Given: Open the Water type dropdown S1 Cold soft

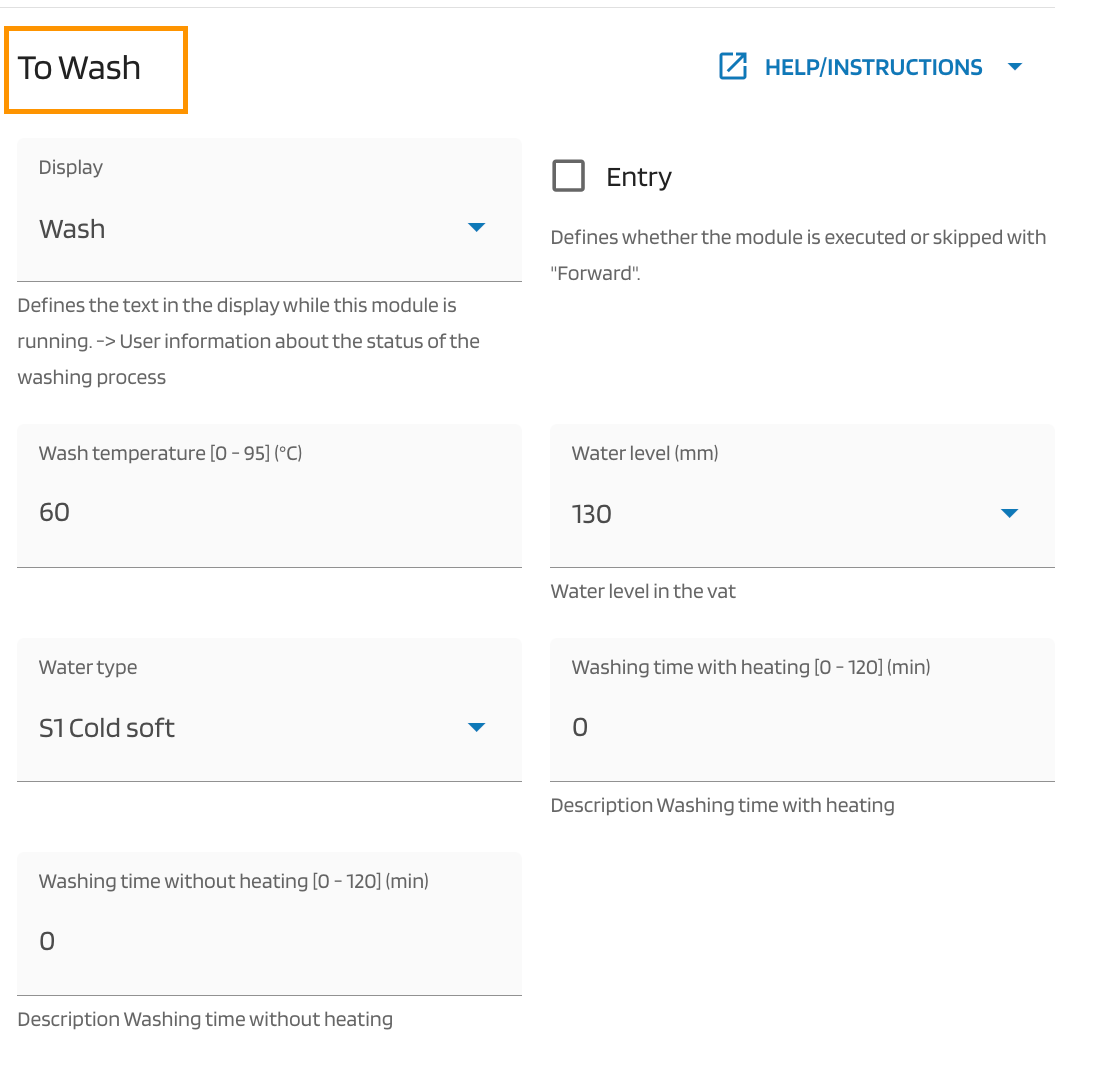Looking at the screenshot, I should click(250, 728).
